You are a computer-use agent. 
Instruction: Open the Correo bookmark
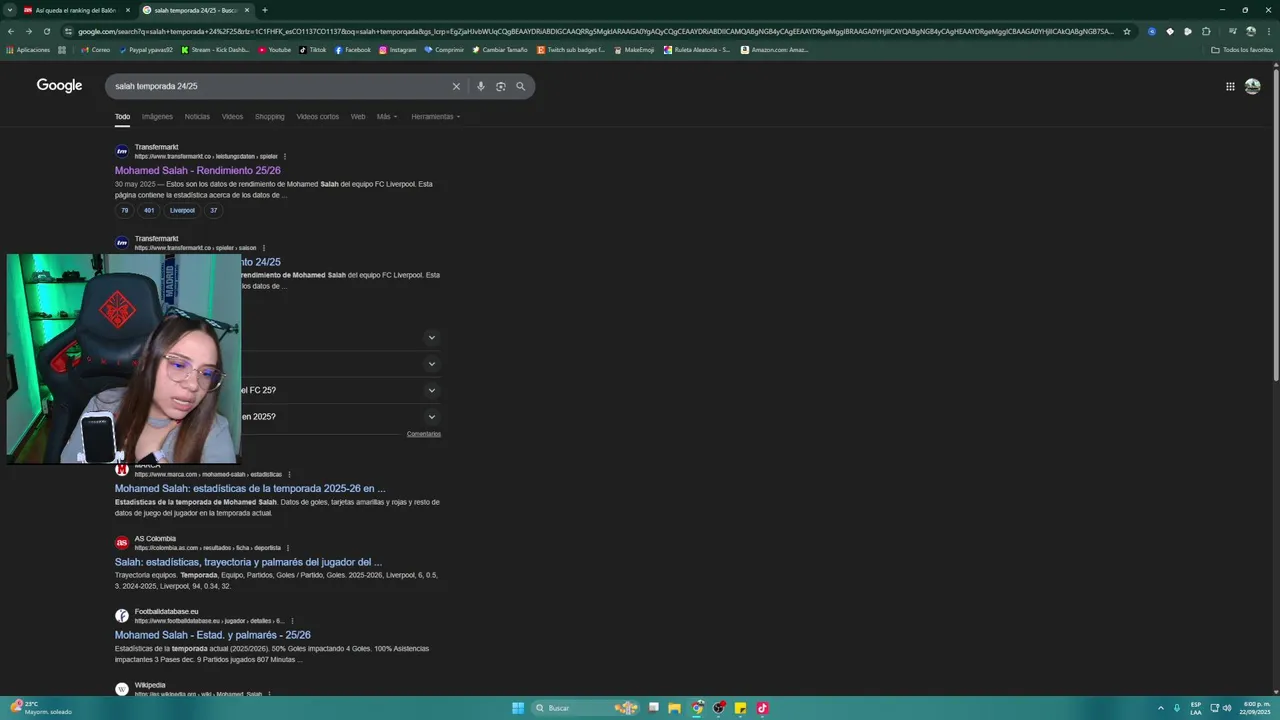coord(96,50)
